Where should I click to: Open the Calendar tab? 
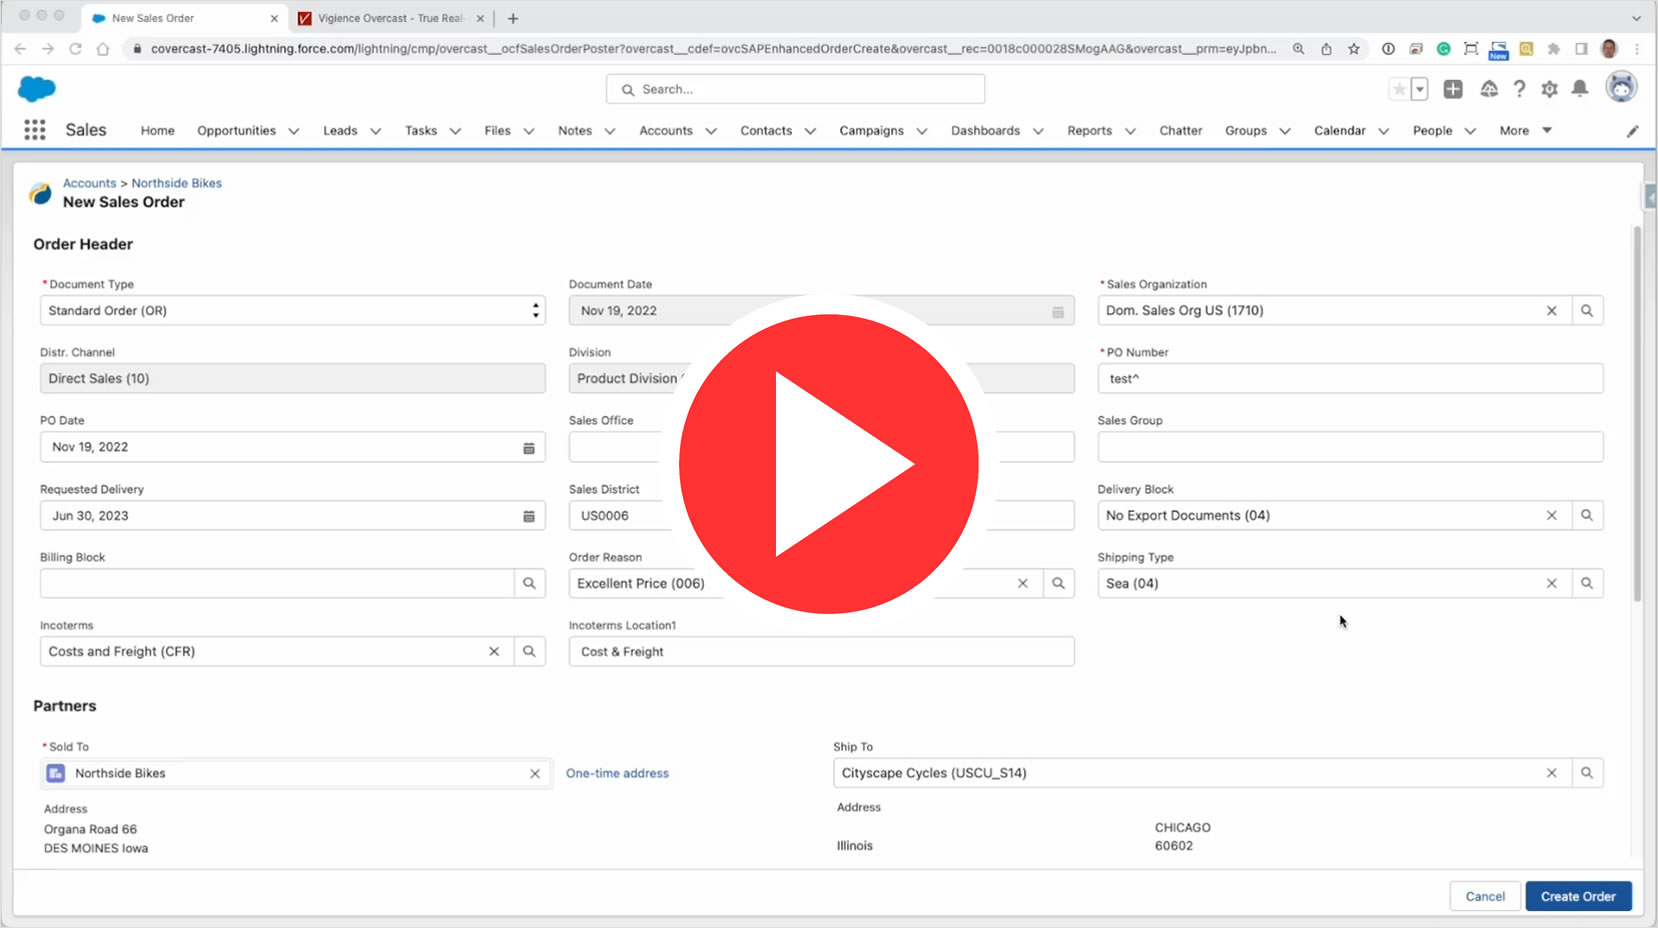(x=1340, y=131)
